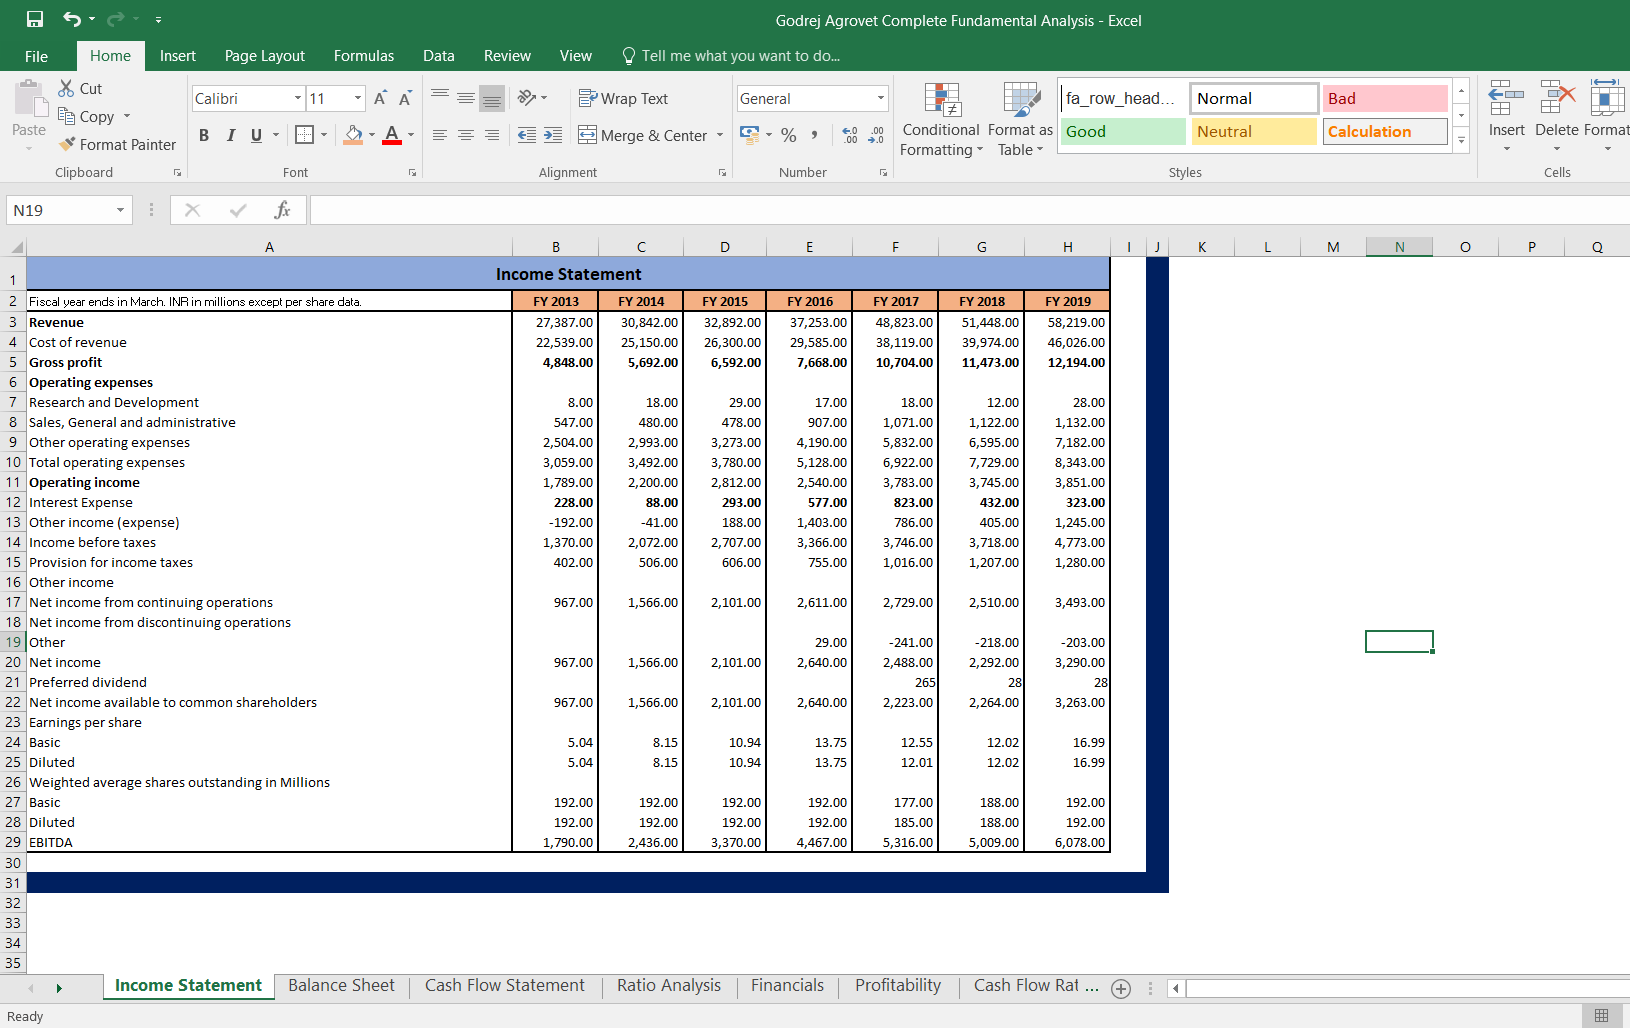Apply comma style number format
The image size is (1630, 1028).
[x=815, y=135]
